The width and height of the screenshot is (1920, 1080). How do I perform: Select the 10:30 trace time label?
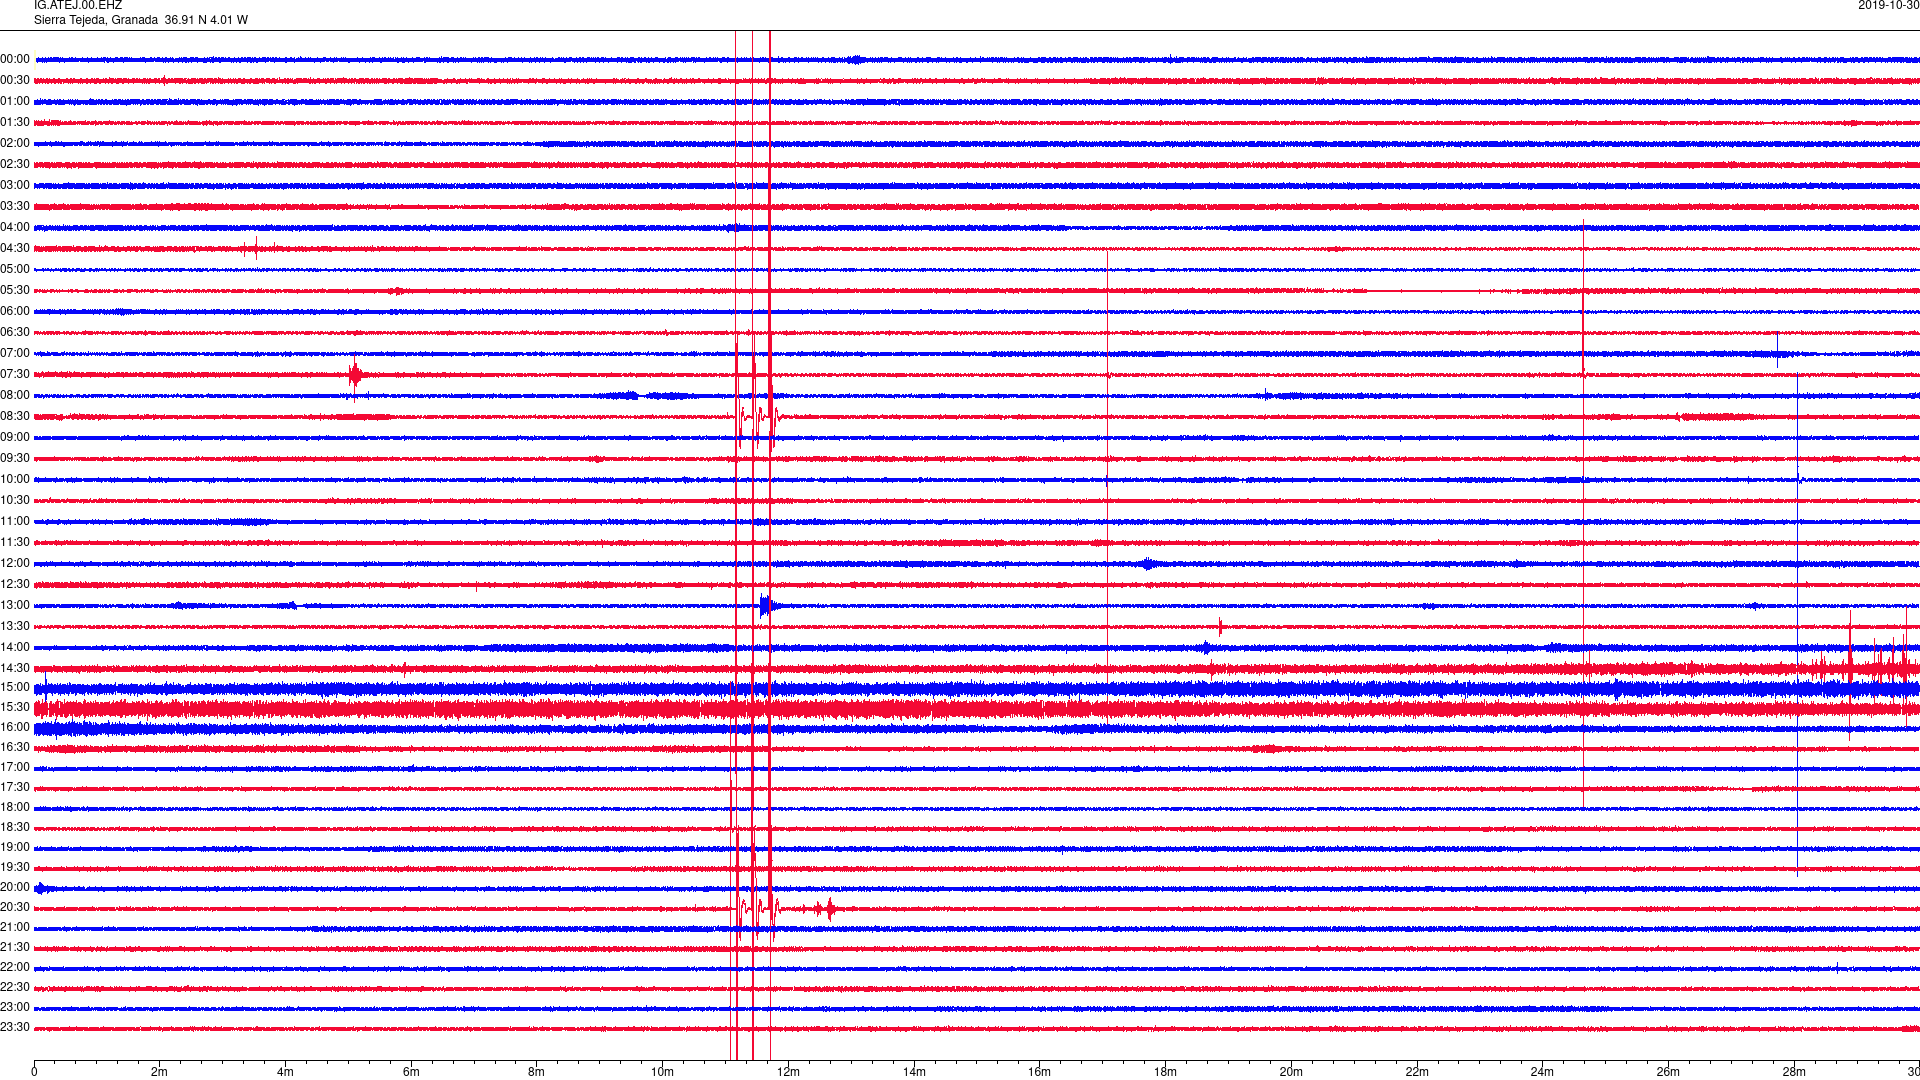15,500
